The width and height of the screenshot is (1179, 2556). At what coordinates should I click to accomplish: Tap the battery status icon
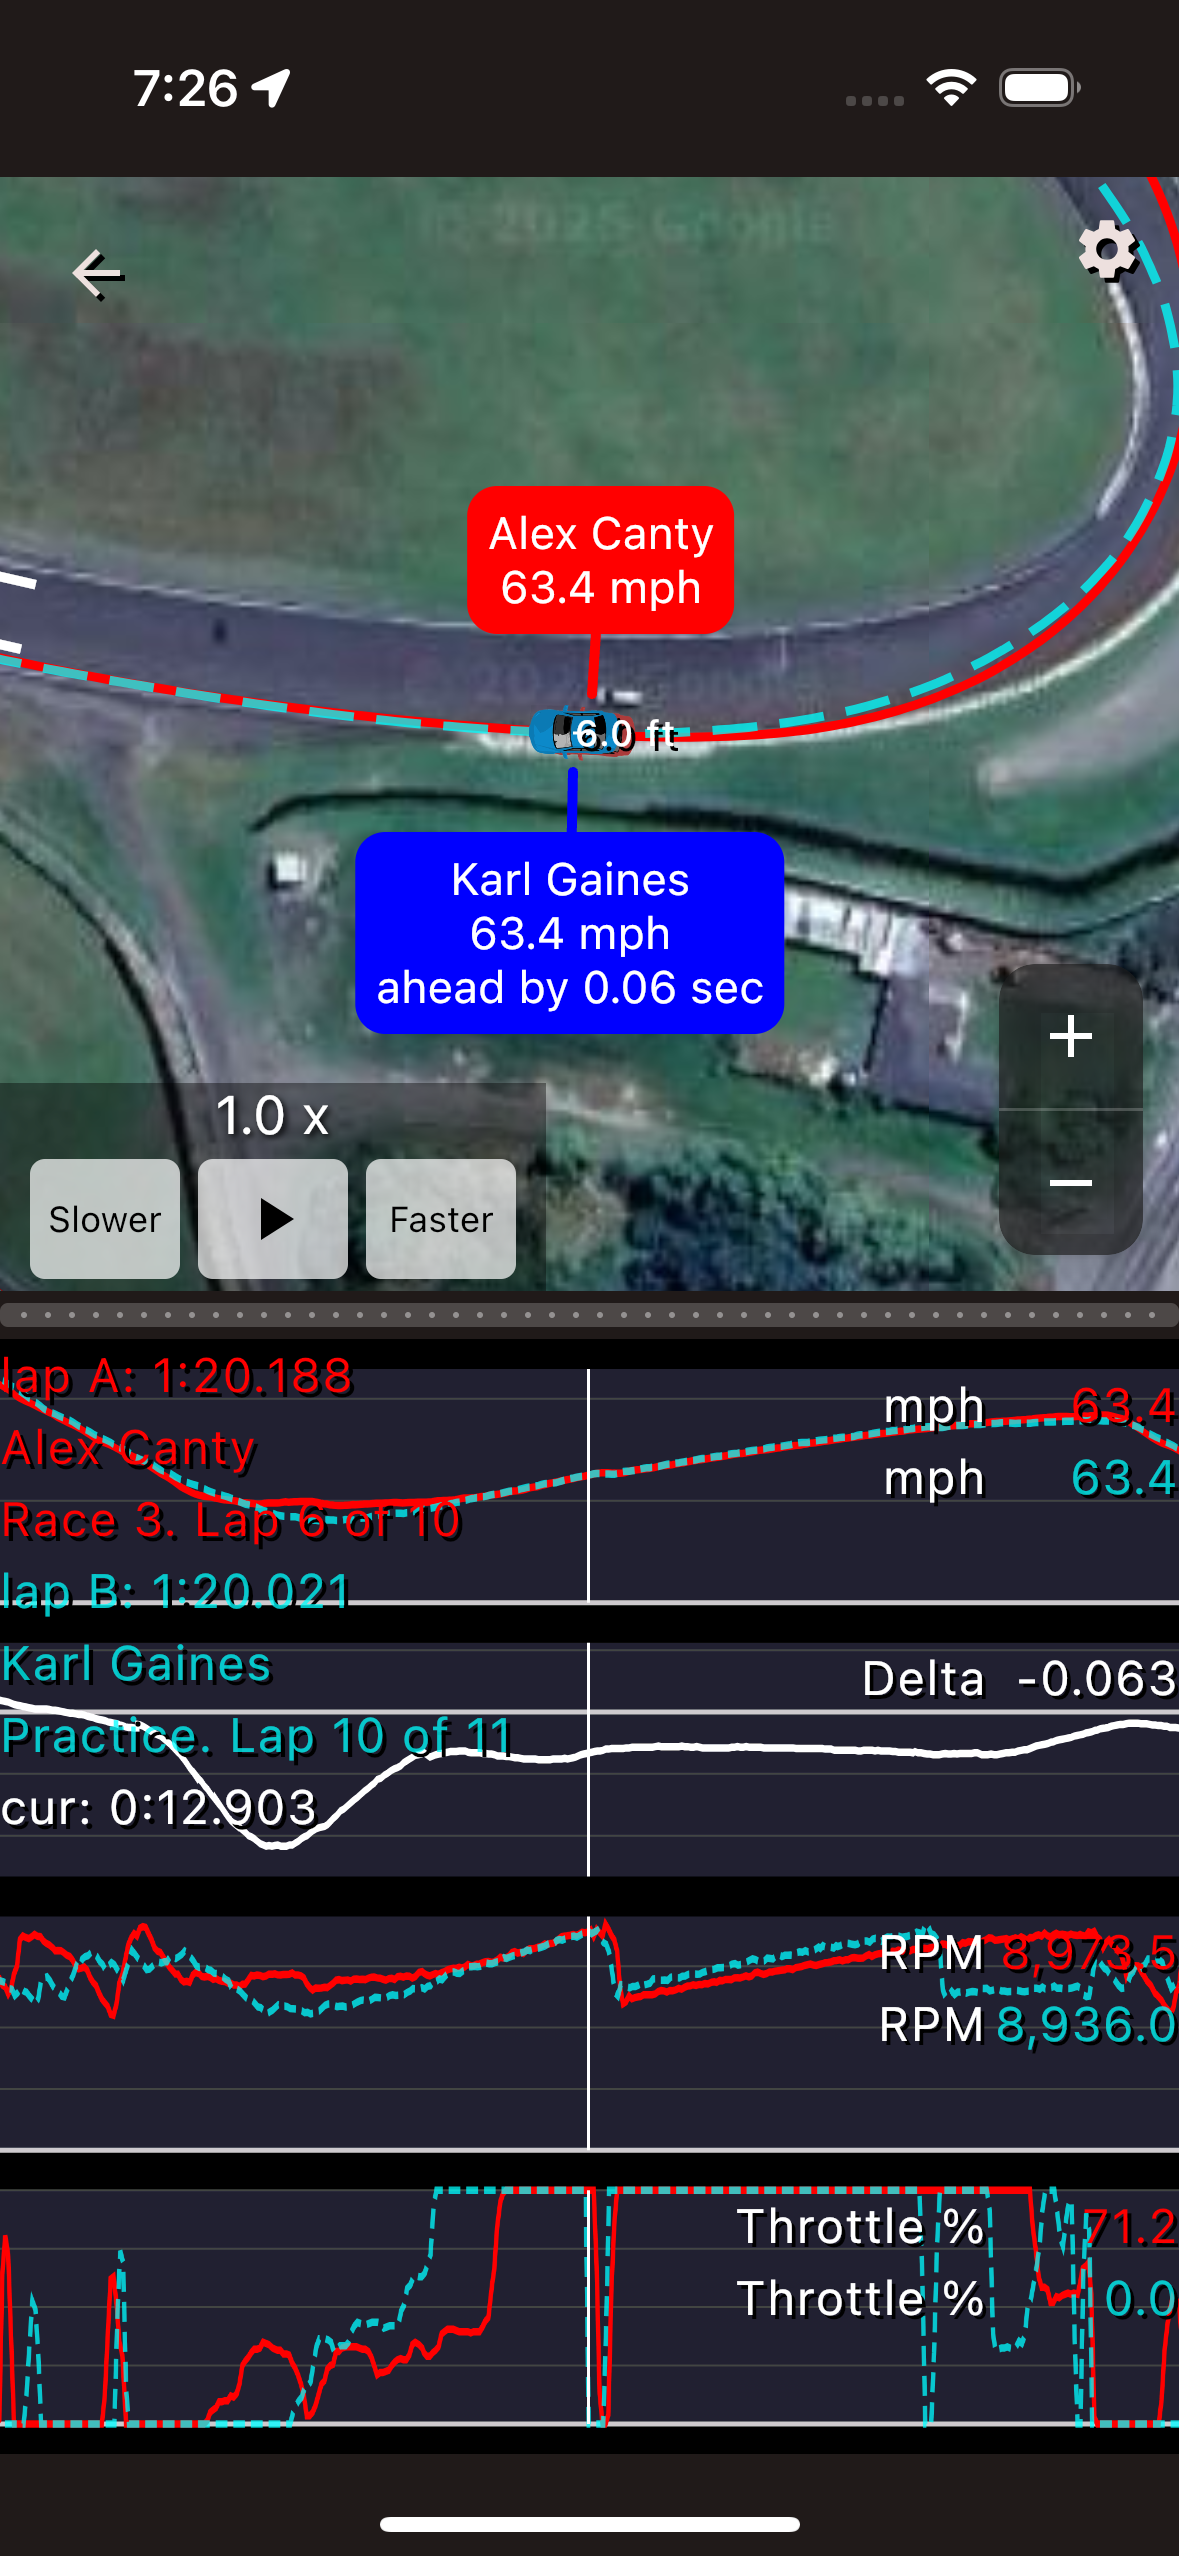tap(1040, 88)
